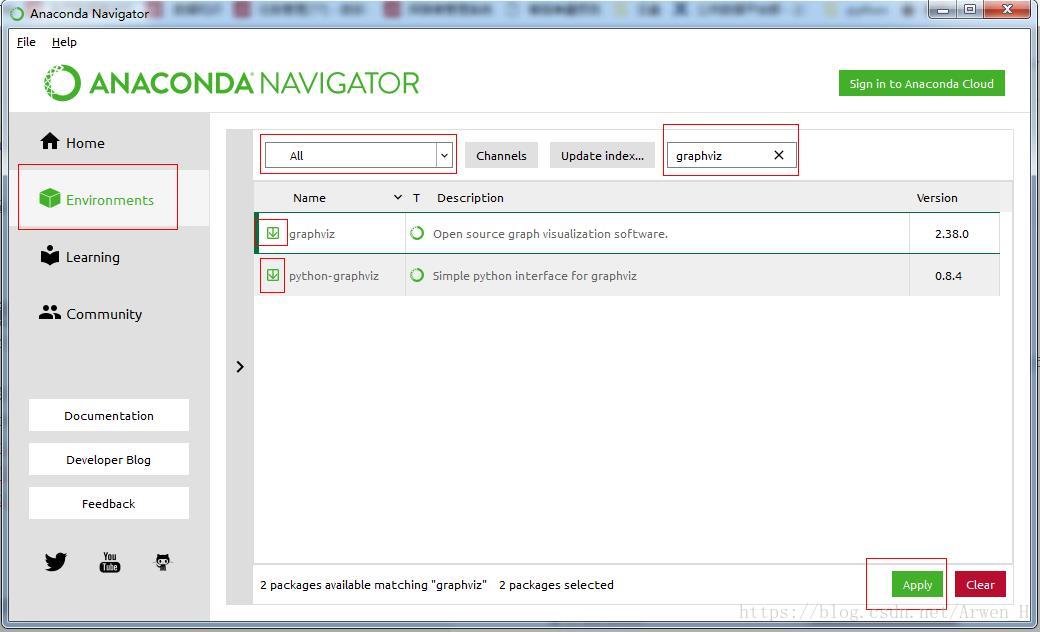Click the Learning book icon
1040x632 pixels.
point(50,255)
